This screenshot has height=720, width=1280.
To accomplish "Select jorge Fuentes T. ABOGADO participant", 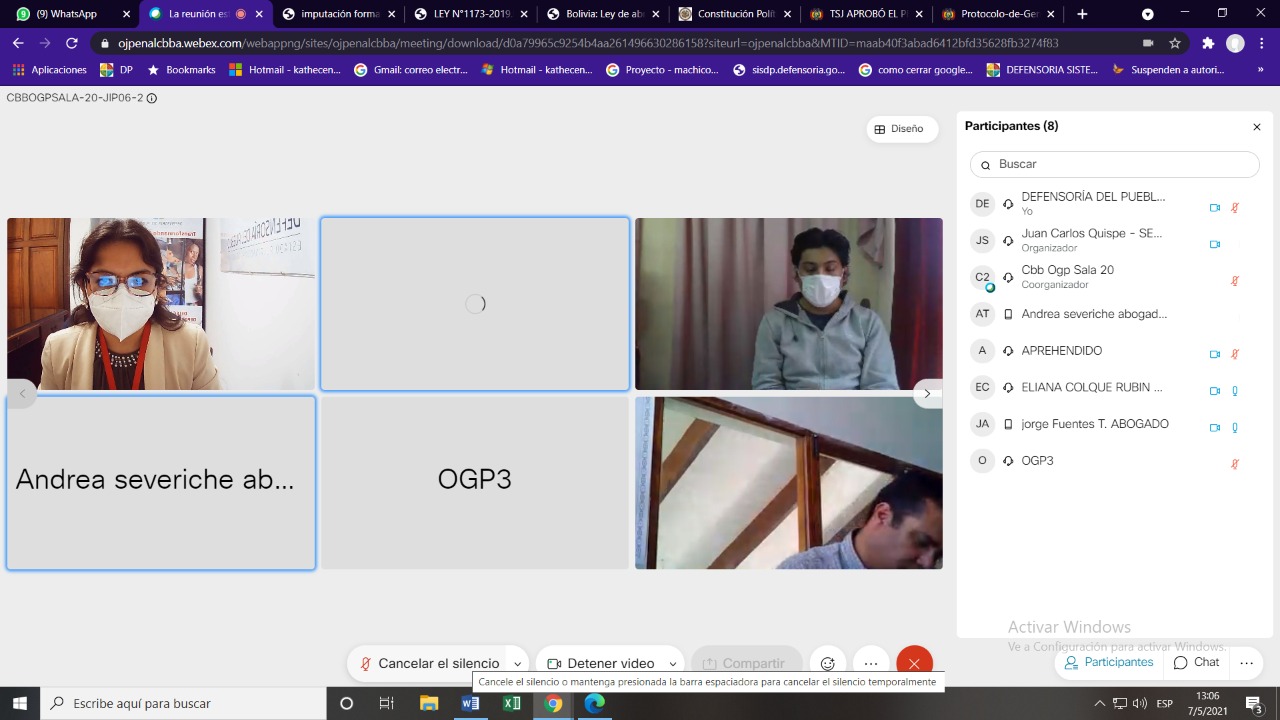I will (1114, 424).
